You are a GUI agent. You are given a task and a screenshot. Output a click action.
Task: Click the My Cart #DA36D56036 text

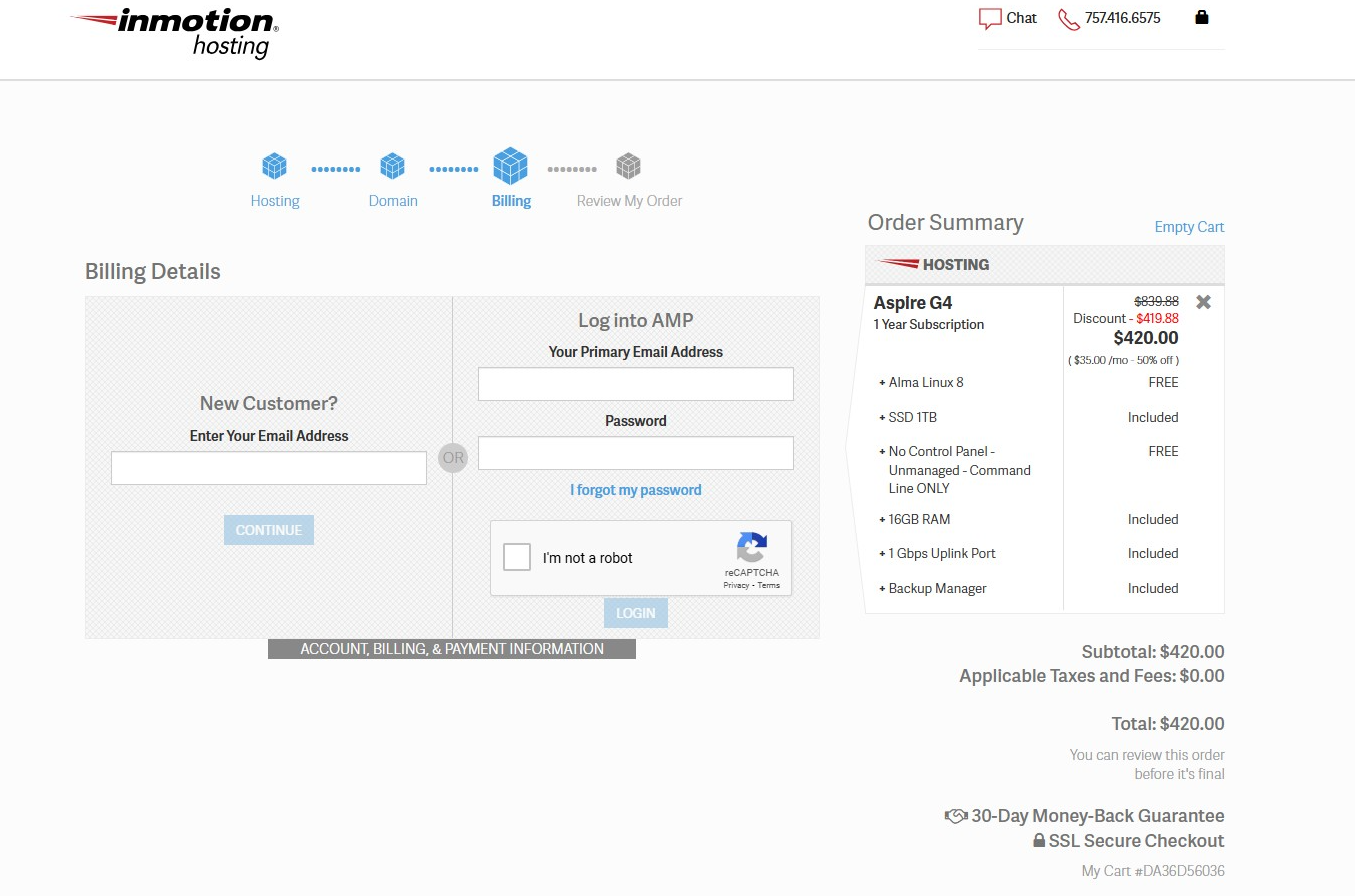click(x=1153, y=871)
